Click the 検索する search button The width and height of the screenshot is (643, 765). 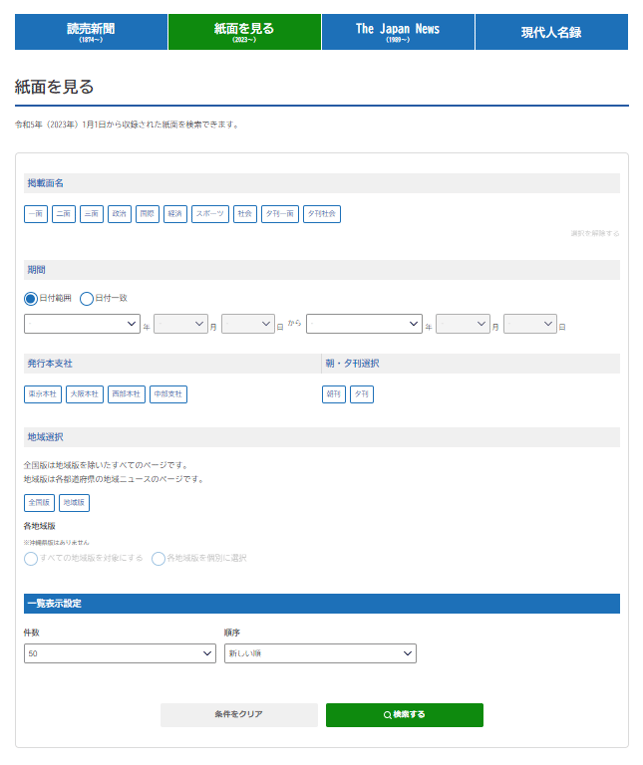click(x=404, y=715)
